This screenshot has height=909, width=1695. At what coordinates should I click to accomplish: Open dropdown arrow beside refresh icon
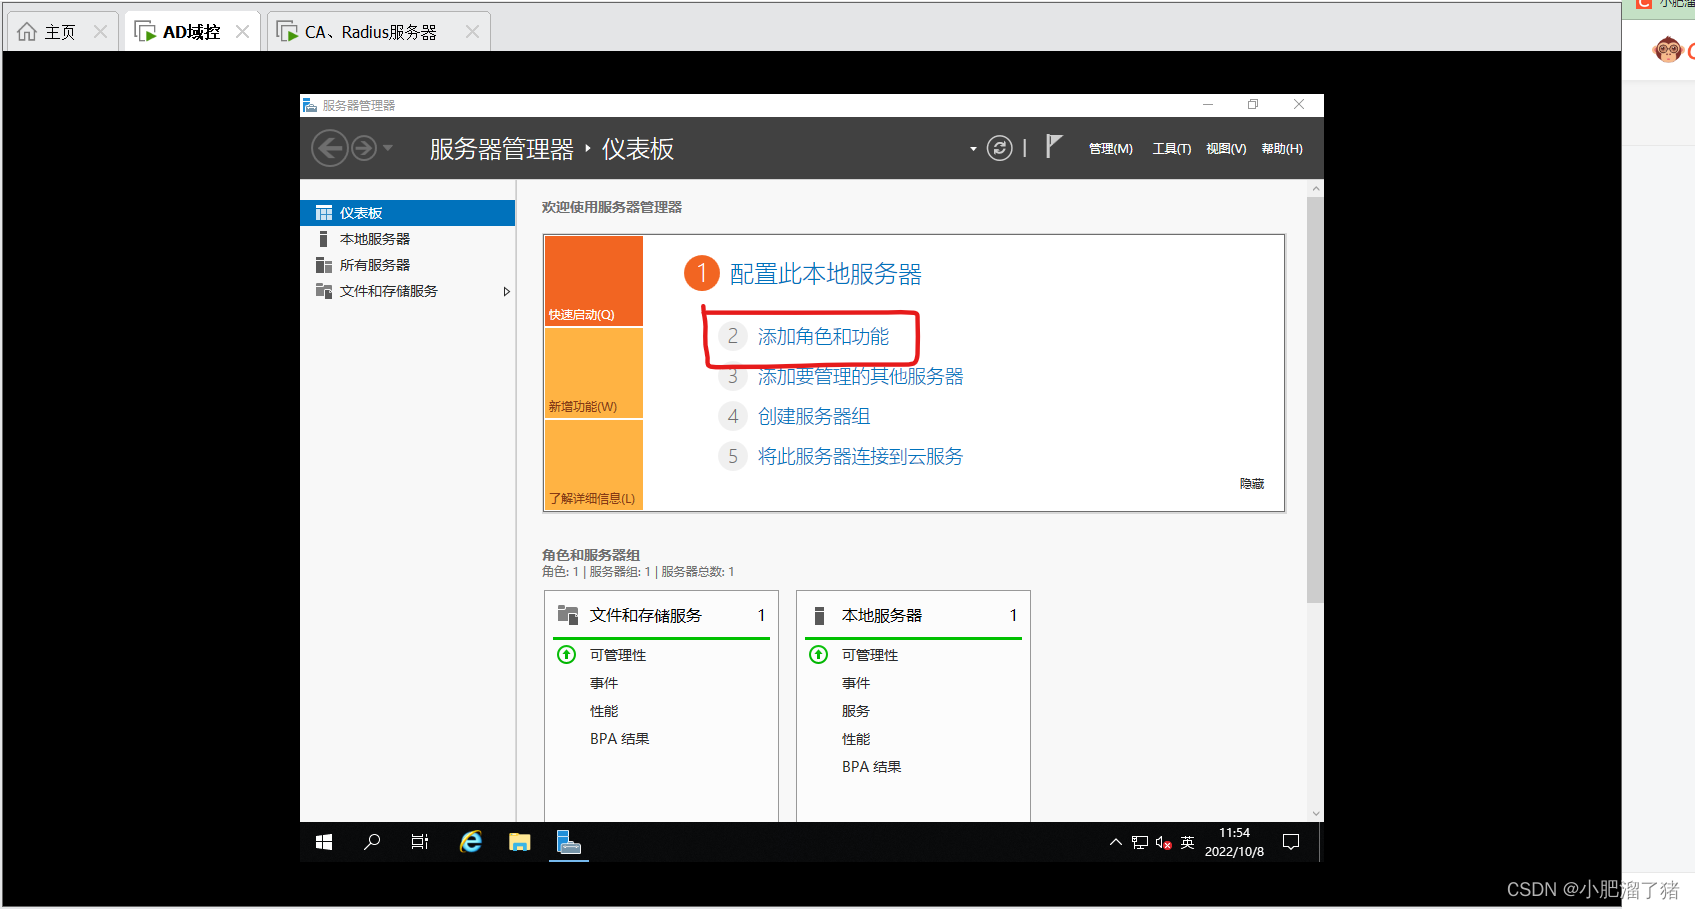973,149
